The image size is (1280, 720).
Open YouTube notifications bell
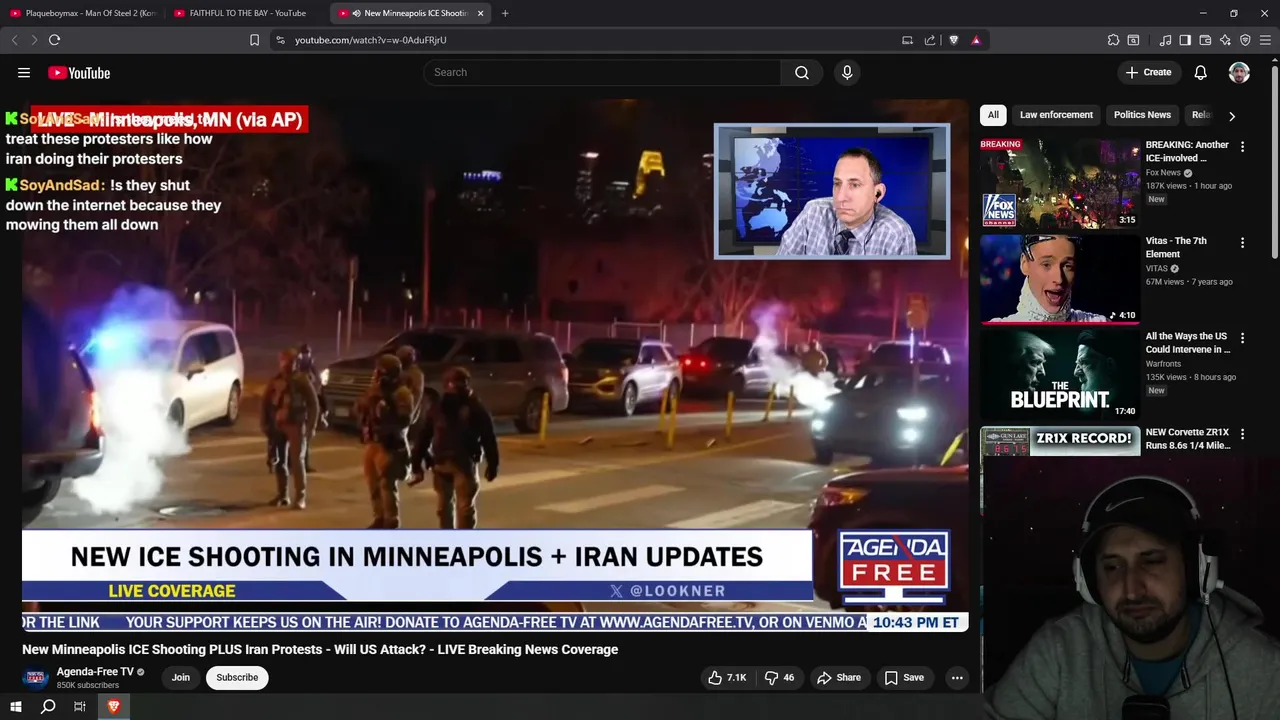point(1200,72)
